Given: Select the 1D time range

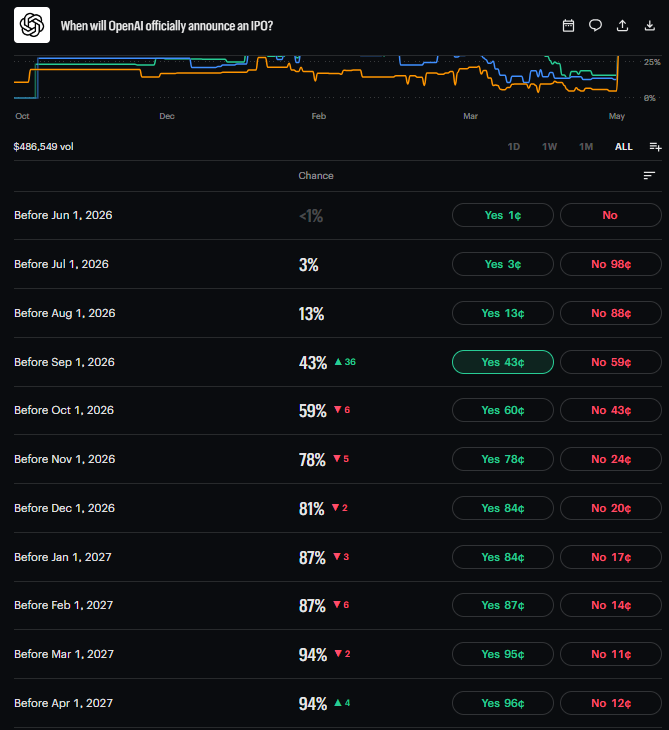Looking at the screenshot, I should (x=514, y=147).
